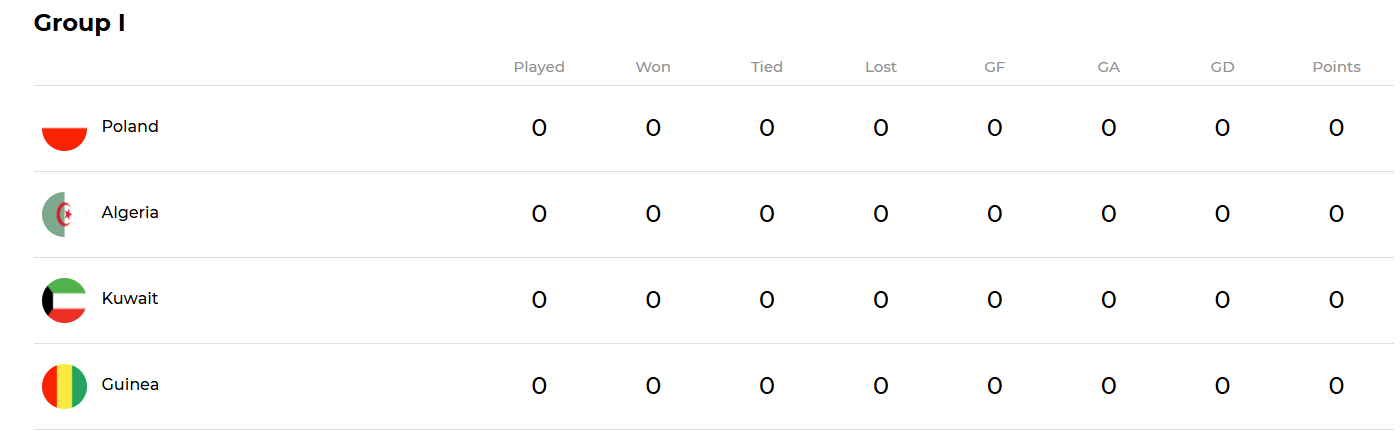
Task: Click Poland's Points value
Action: point(1336,128)
